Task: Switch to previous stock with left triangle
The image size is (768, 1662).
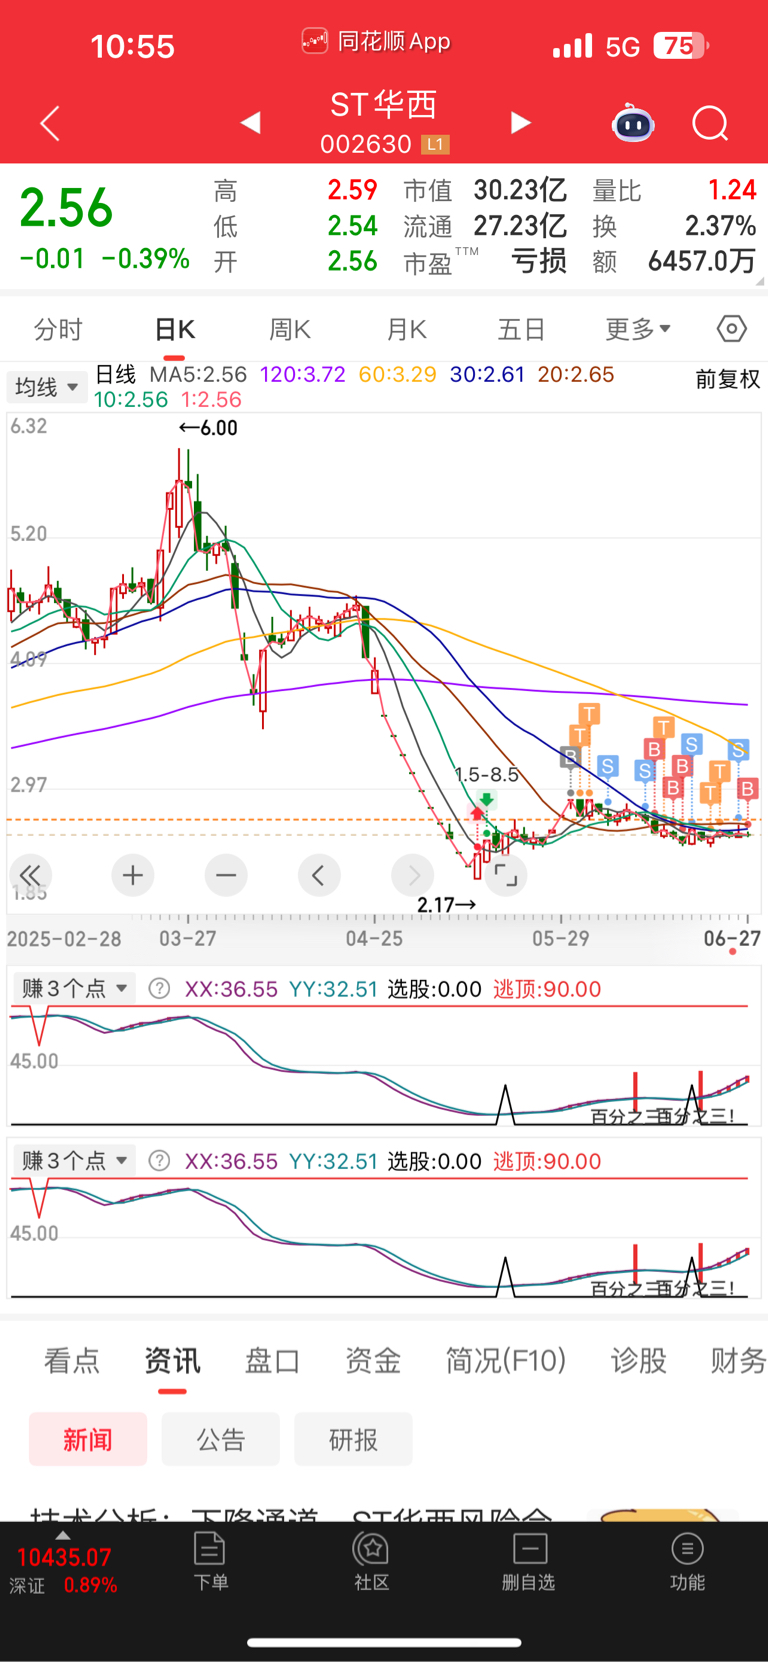Action: (x=251, y=123)
